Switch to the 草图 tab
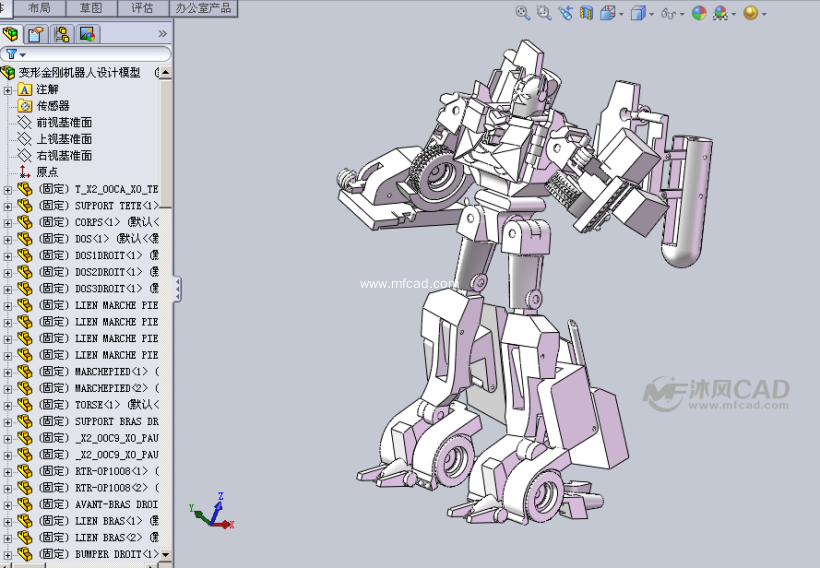This screenshot has height=568, width=820. [x=89, y=8]
